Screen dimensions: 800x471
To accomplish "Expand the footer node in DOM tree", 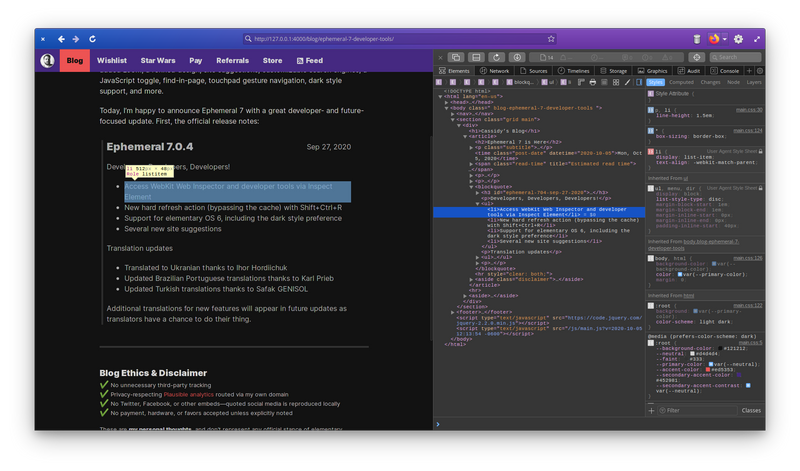I will click(453, 312).
